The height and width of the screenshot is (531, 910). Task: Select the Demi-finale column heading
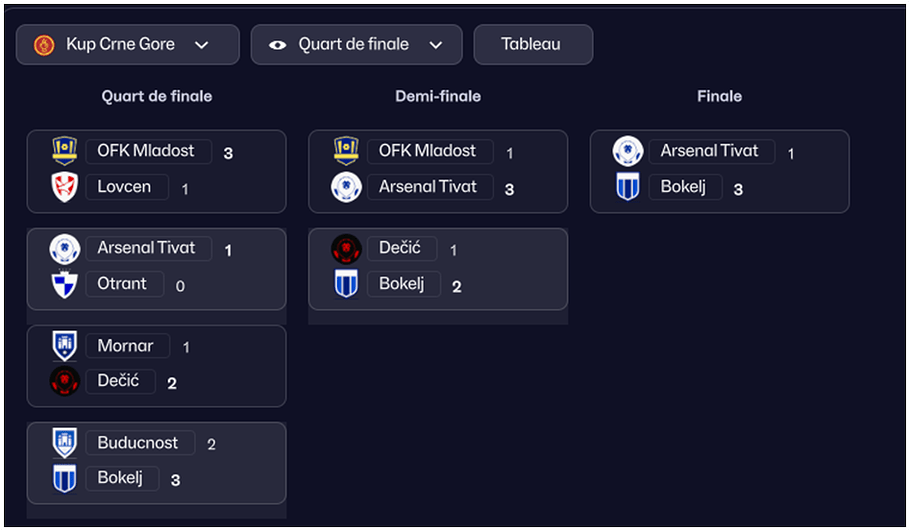438,97
